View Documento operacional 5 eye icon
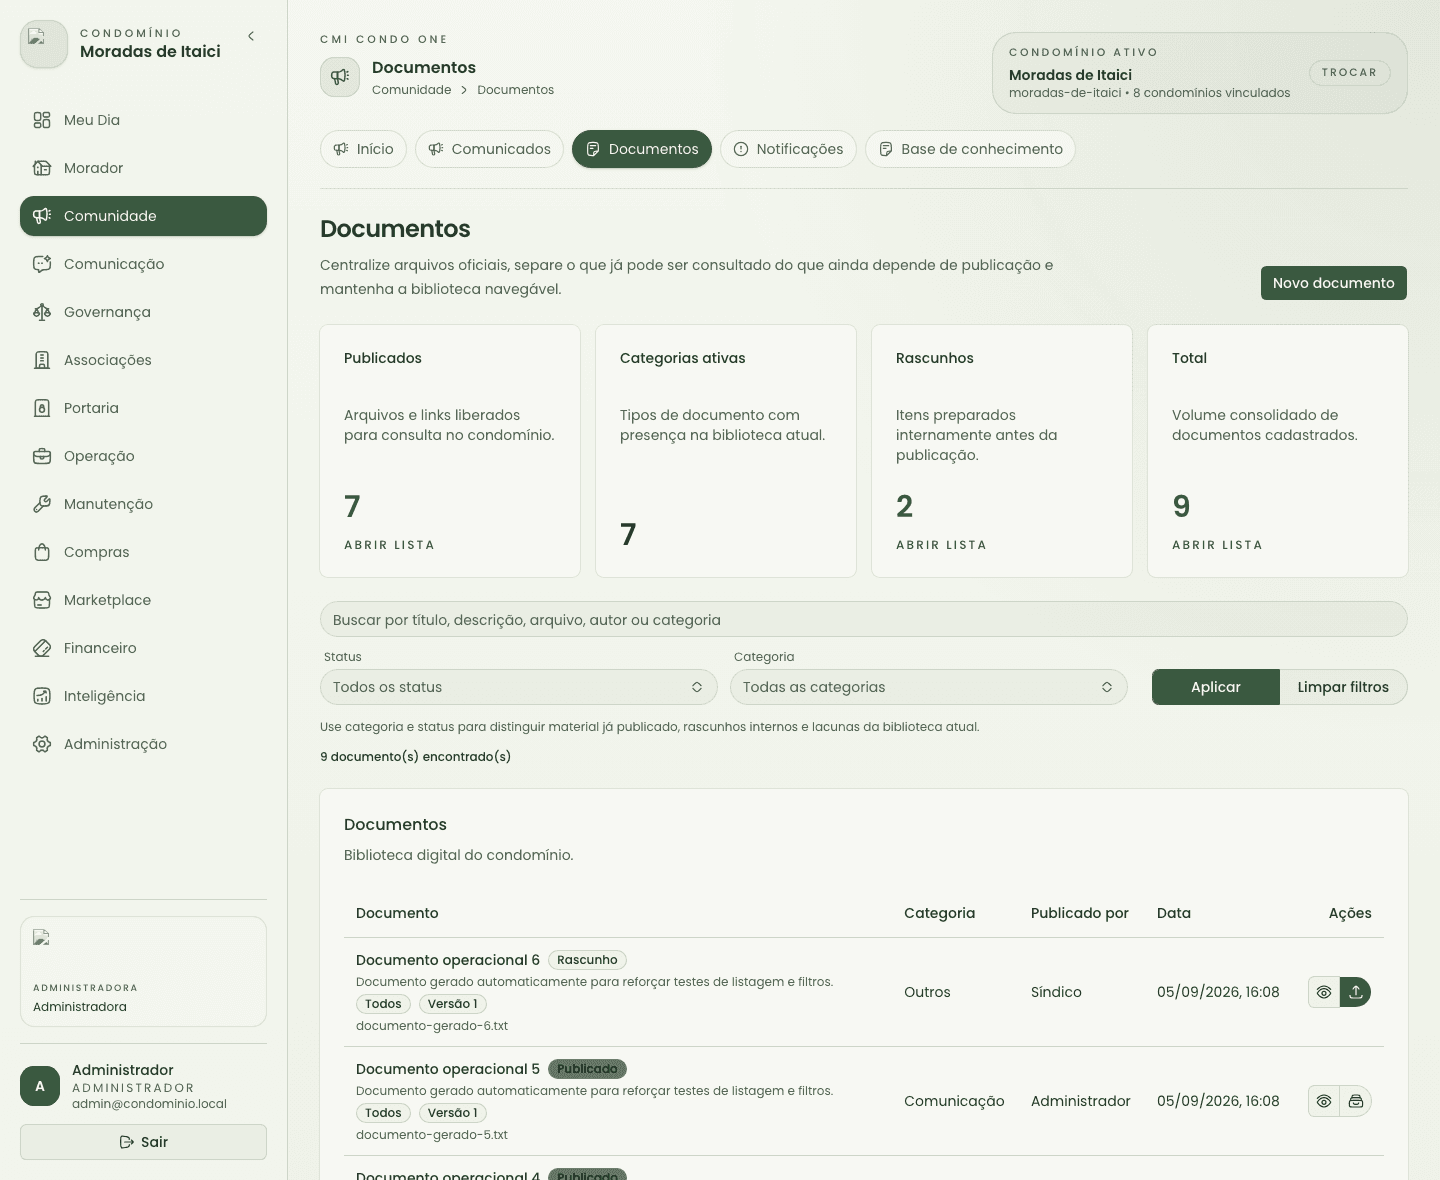 [1324, 1101]
